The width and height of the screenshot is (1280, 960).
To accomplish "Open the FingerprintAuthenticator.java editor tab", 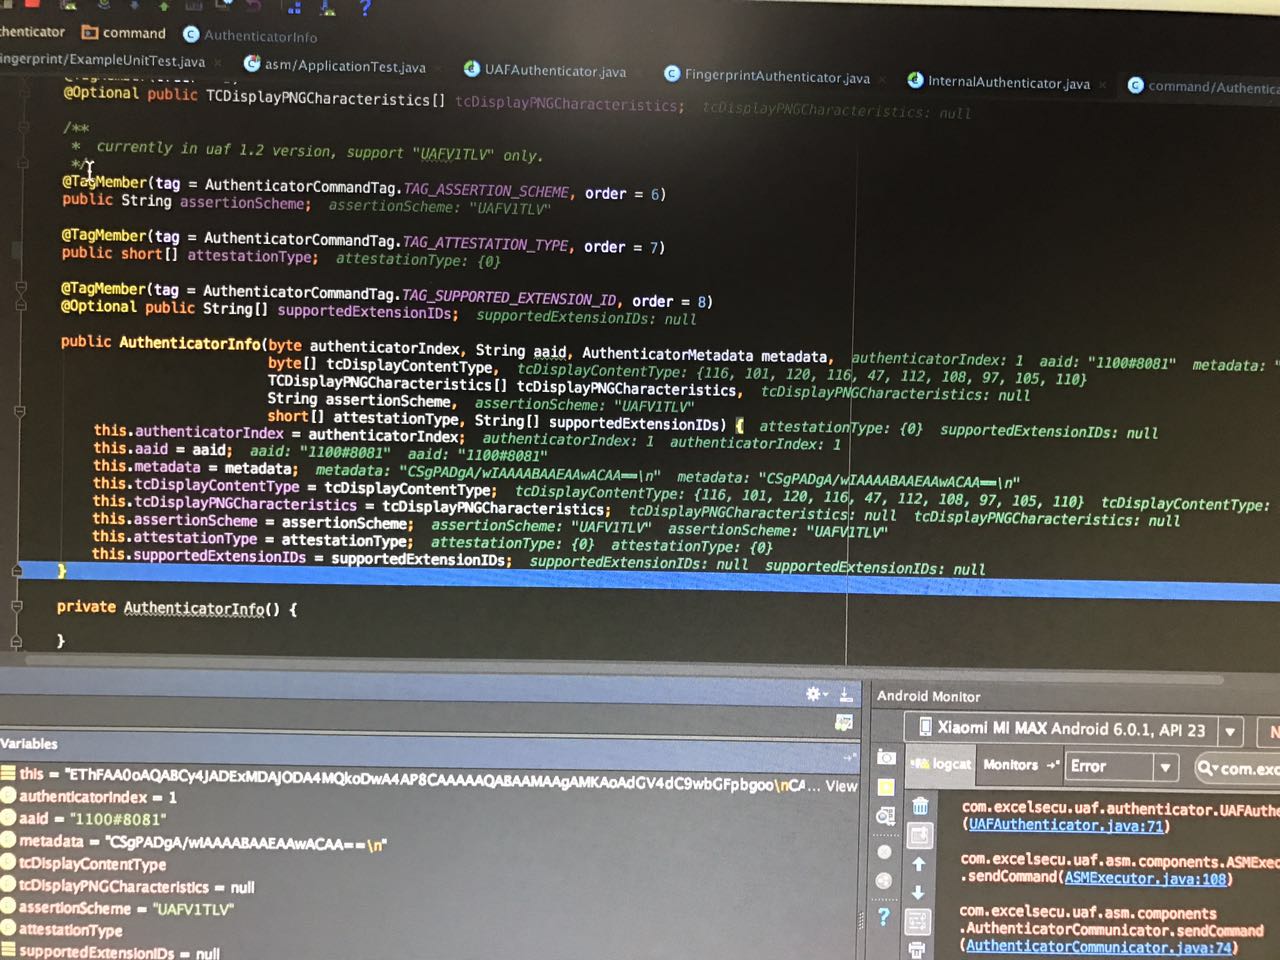I will (x=767, y=76).
